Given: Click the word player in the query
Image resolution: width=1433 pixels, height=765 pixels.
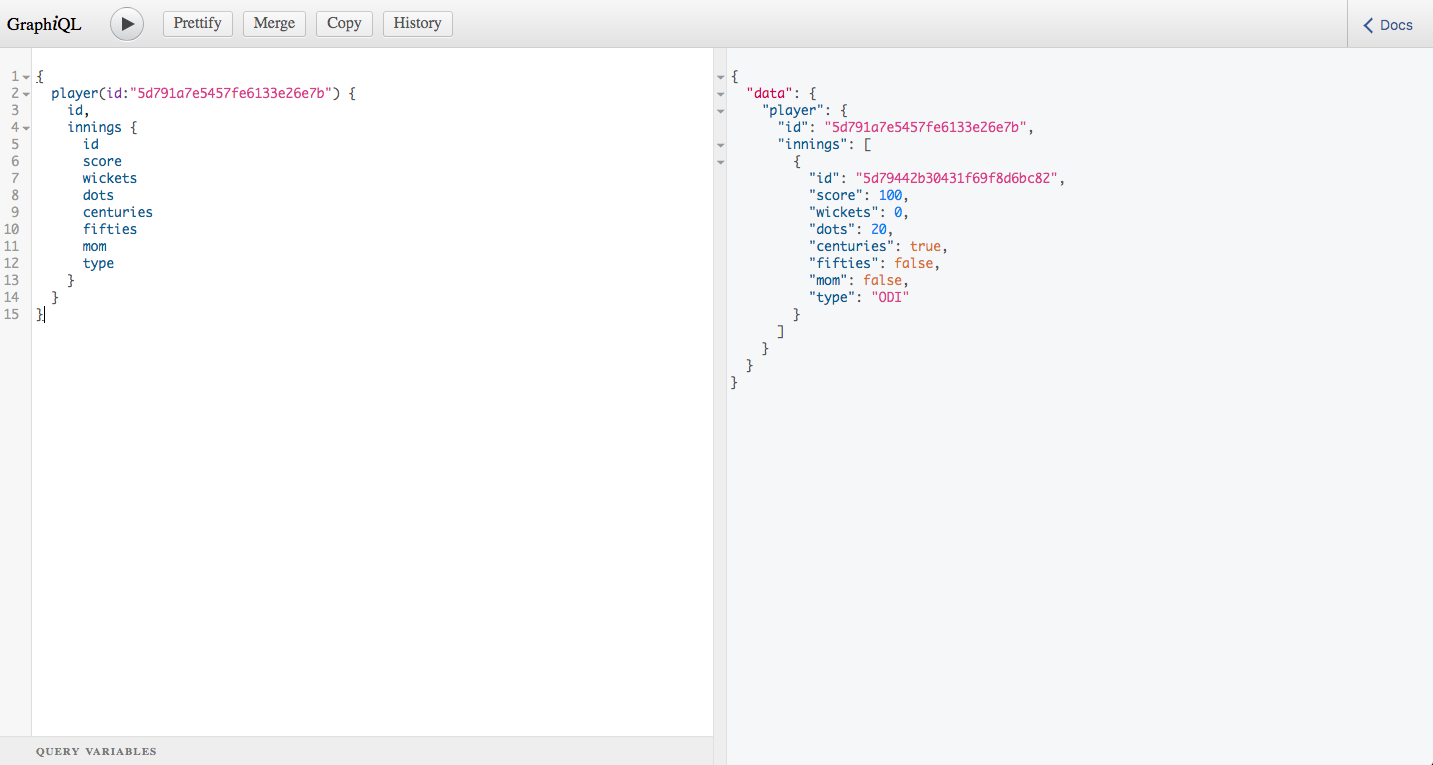Looking at the screenshot, I should [75, 93].
